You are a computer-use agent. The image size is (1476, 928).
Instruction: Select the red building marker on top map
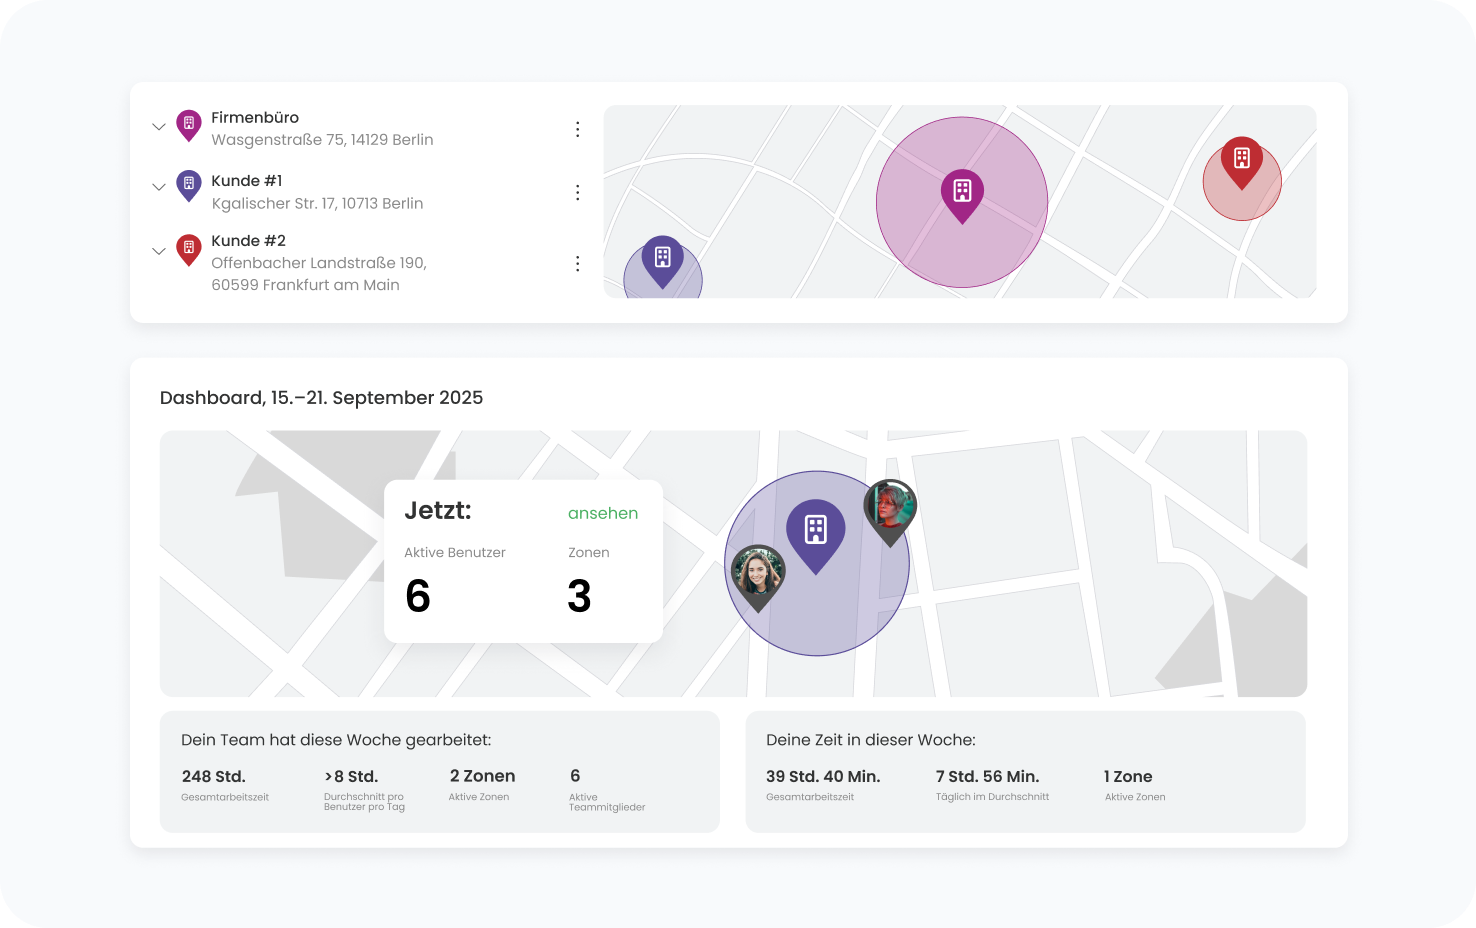click(1241, 160)
